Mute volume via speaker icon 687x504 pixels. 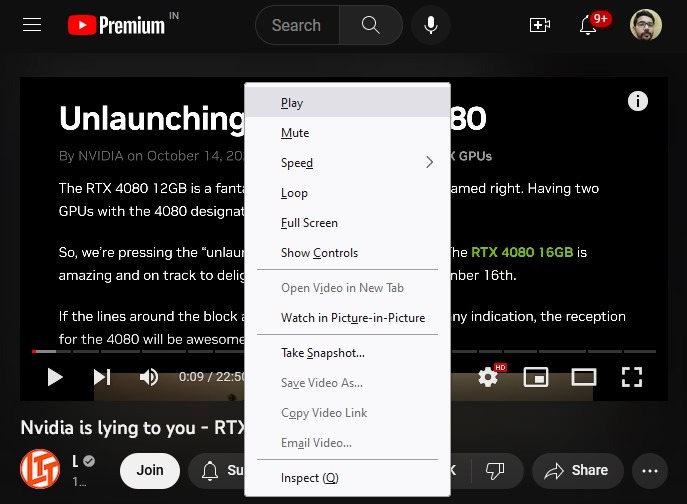[149, 377]
